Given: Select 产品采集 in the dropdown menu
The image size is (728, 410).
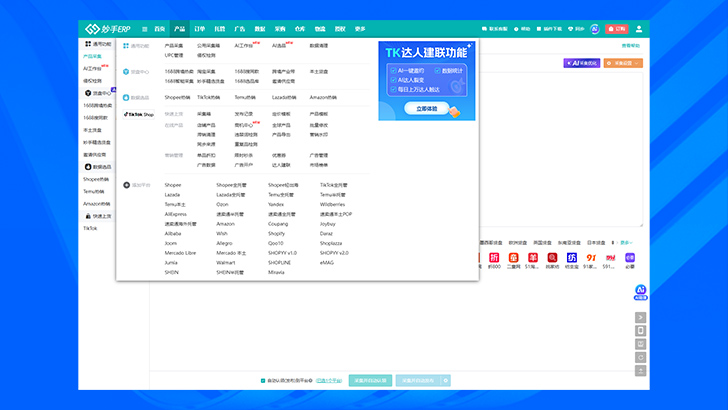Looking at the screenshot, I should 174,46.
